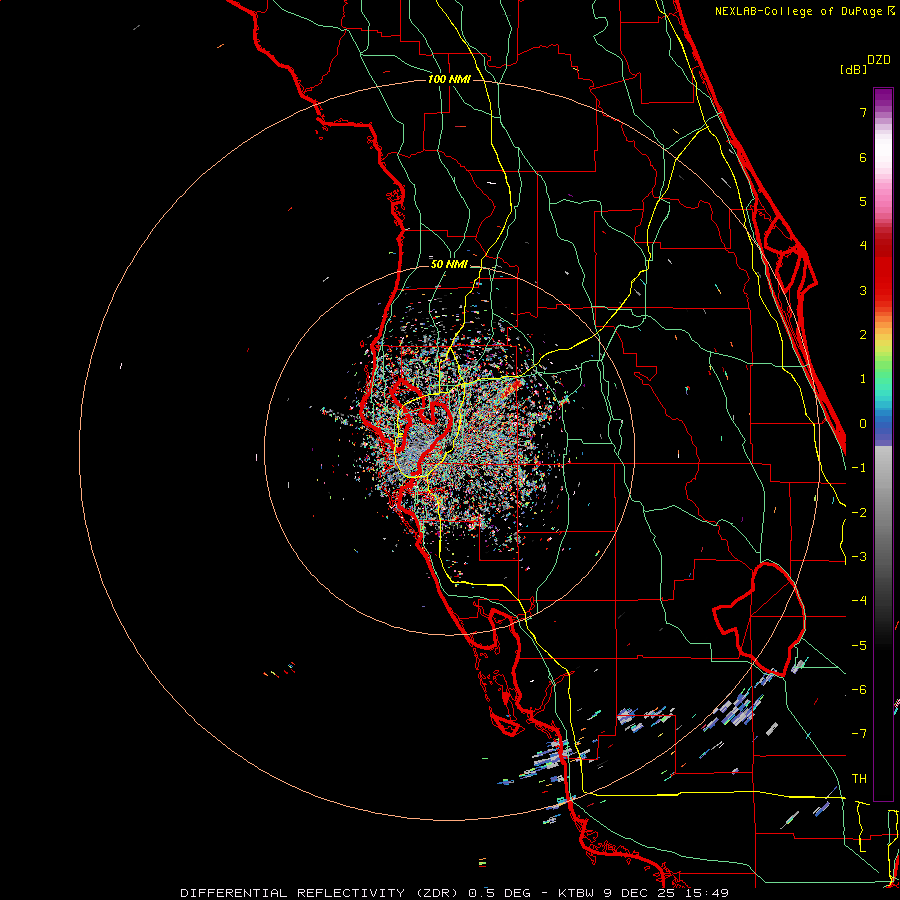900x900 pixels.
Task: Select the -1 value on color scale
Action: [x=859, y=468]
